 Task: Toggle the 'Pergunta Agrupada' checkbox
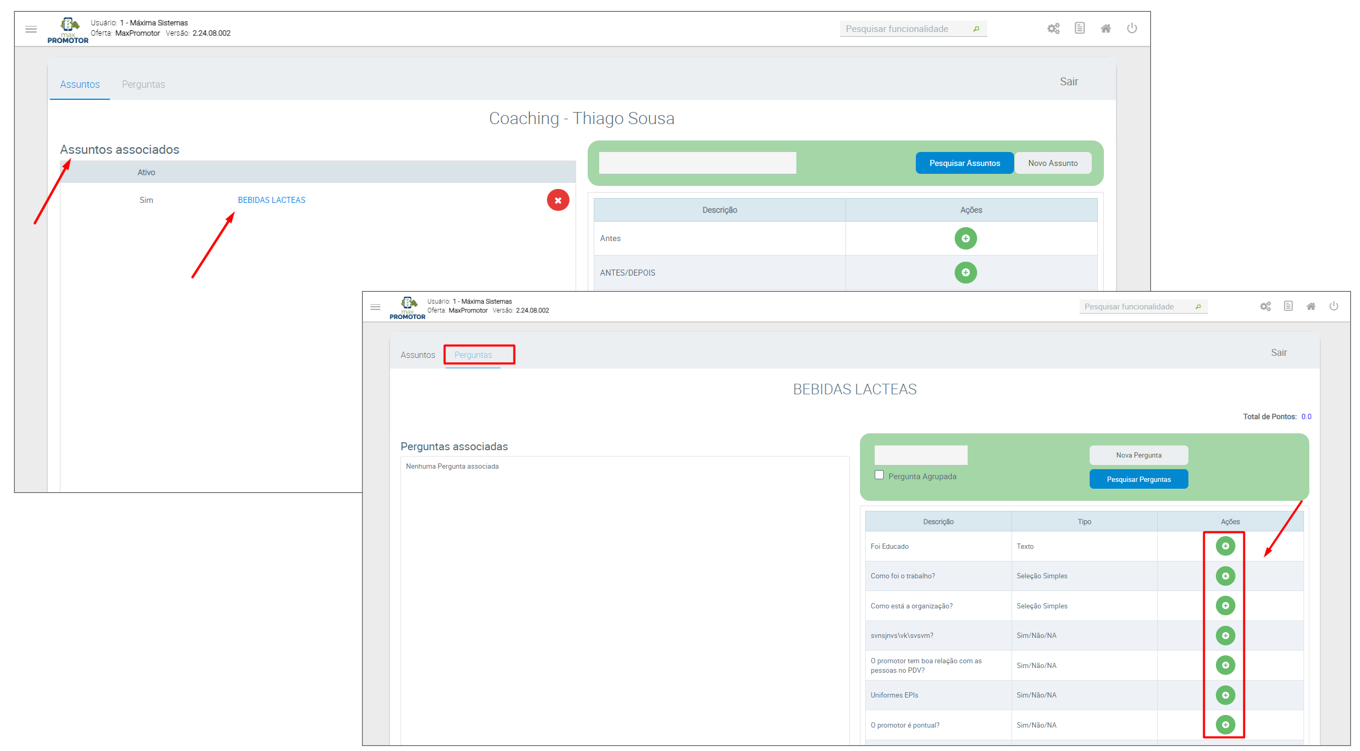[x=879, y=475]
